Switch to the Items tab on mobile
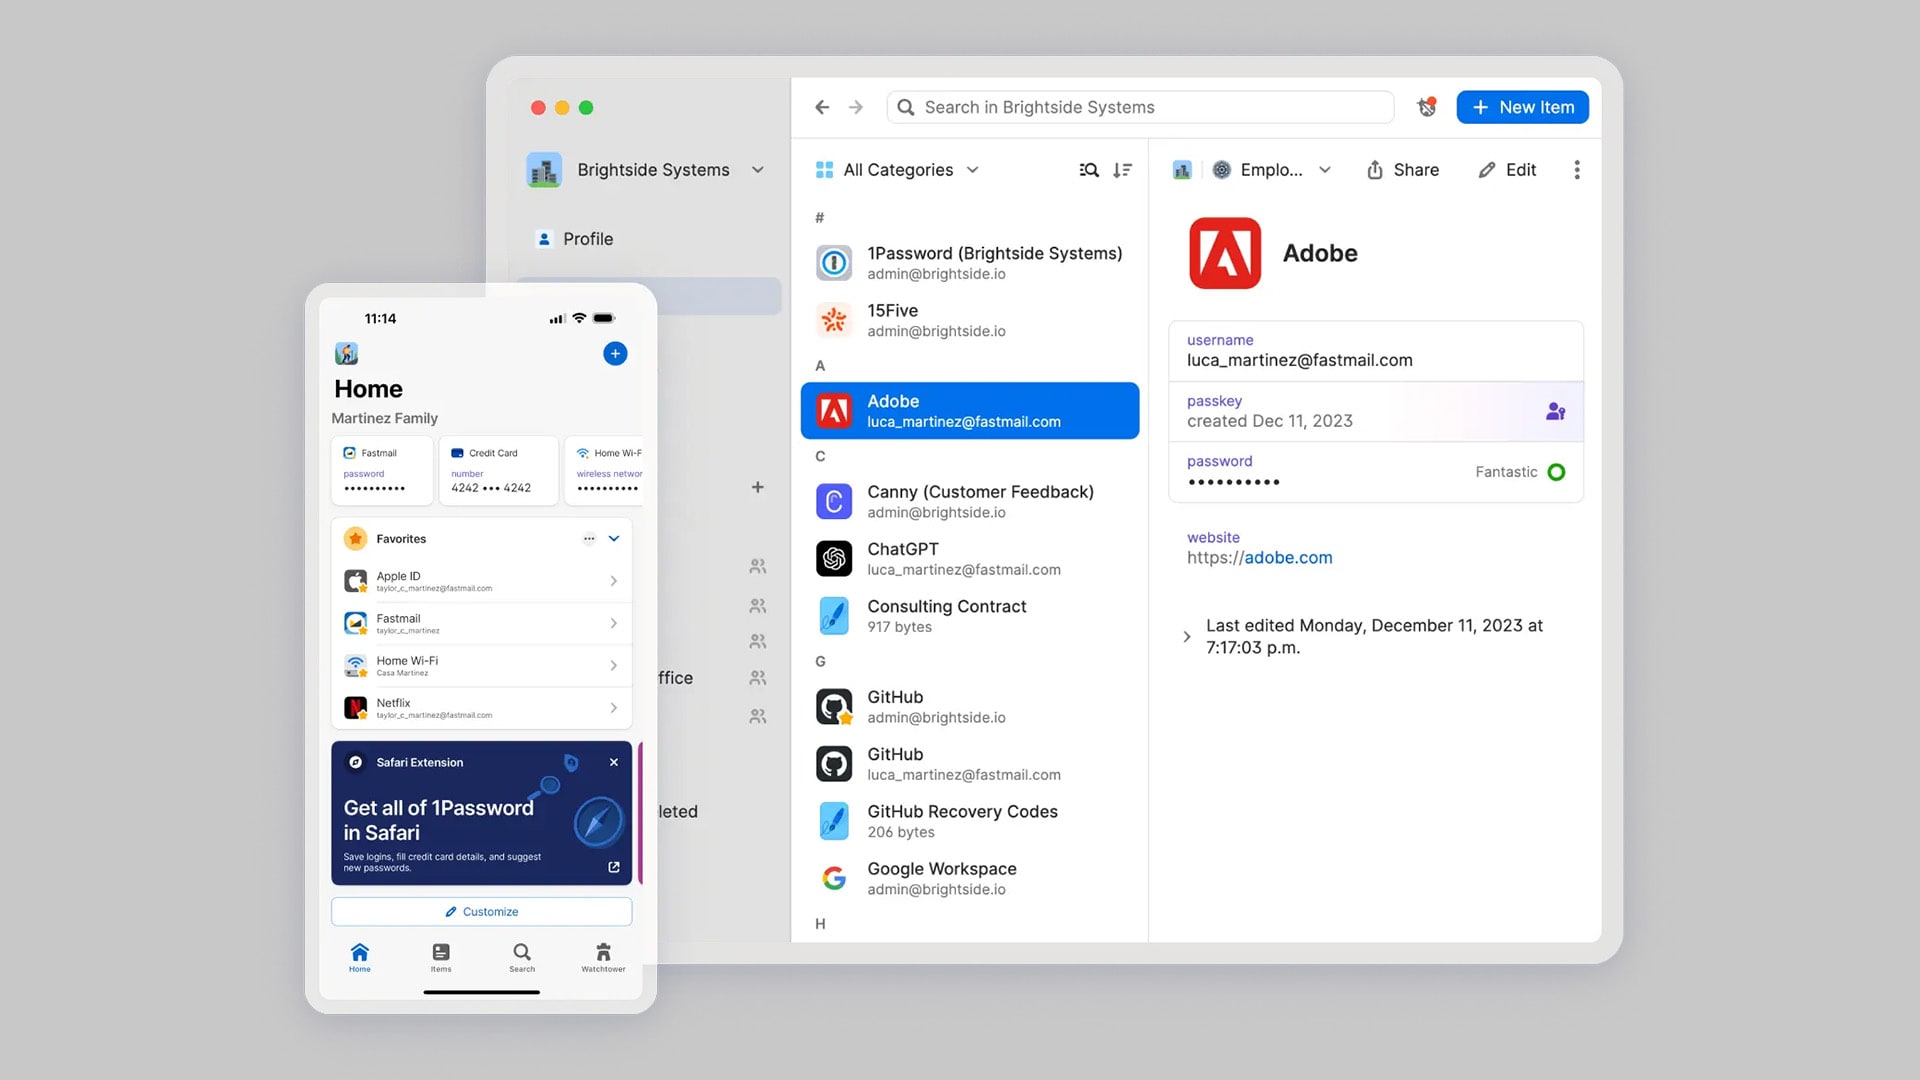This screenshot has width=1920, height=1080. tap(440, 958)
